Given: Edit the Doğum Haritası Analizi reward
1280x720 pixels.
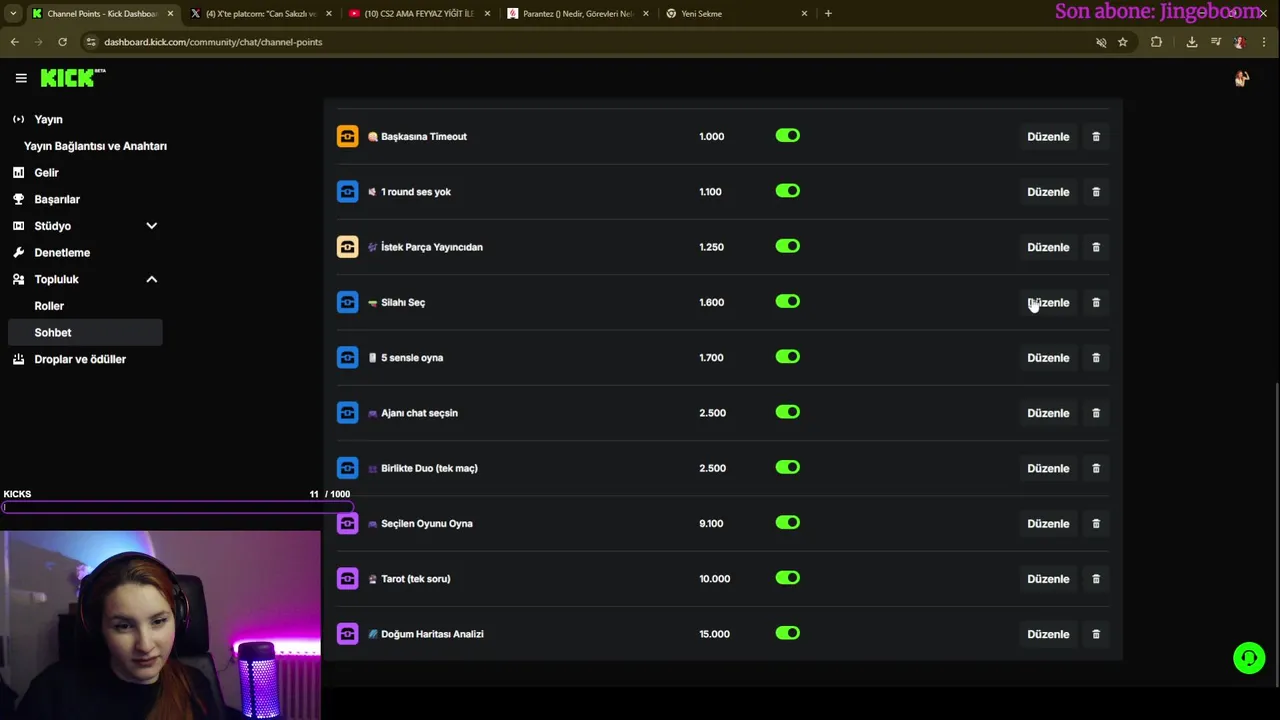Looking at the screenshot, I should [x=1048, y=634].
